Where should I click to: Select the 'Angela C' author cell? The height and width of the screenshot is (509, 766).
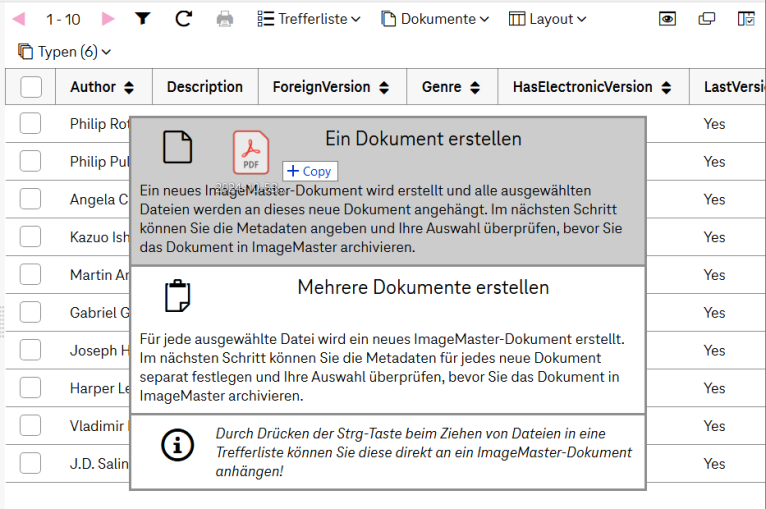tap(99, 199)
